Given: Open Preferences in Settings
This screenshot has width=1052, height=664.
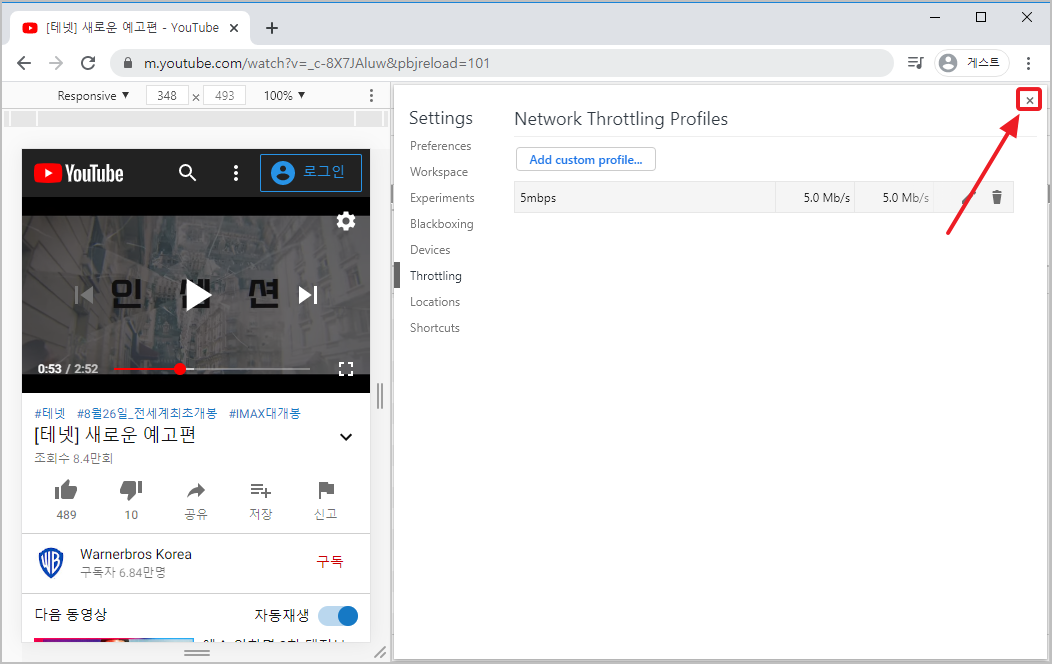Looking at the screenshot, I should 441,146.
